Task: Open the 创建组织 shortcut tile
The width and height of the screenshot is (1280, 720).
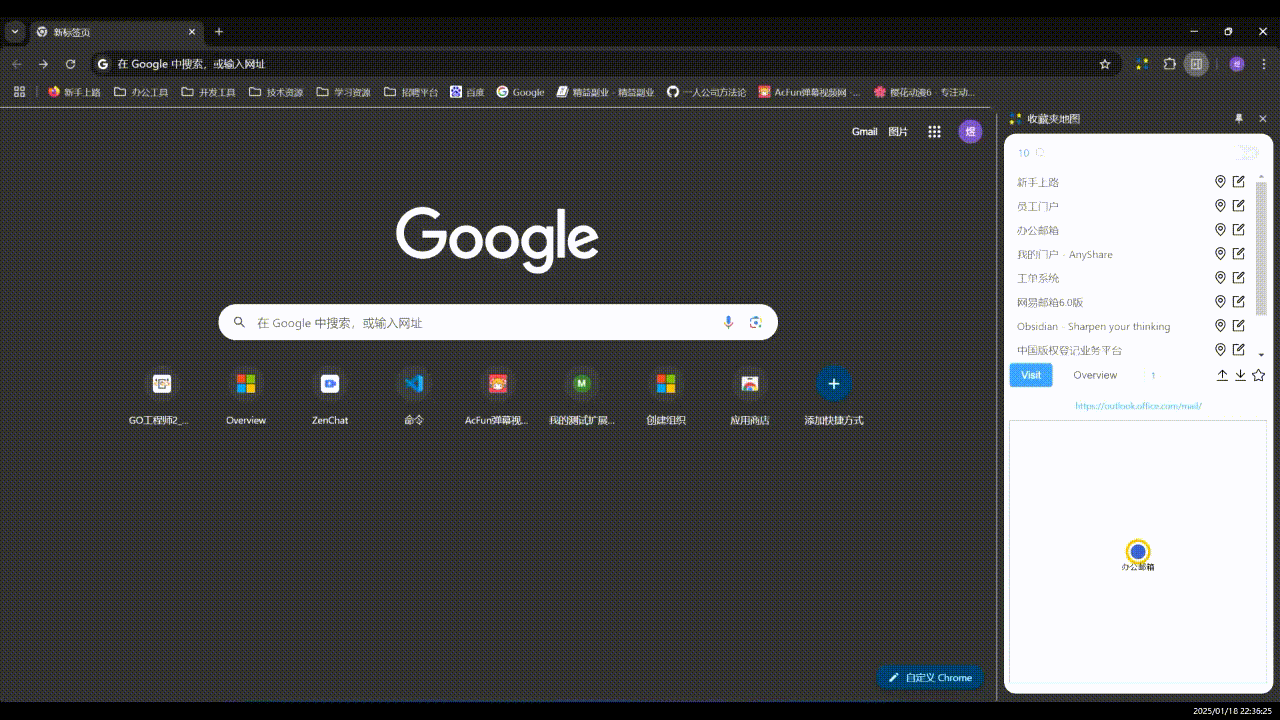Action: coord(666,397)
